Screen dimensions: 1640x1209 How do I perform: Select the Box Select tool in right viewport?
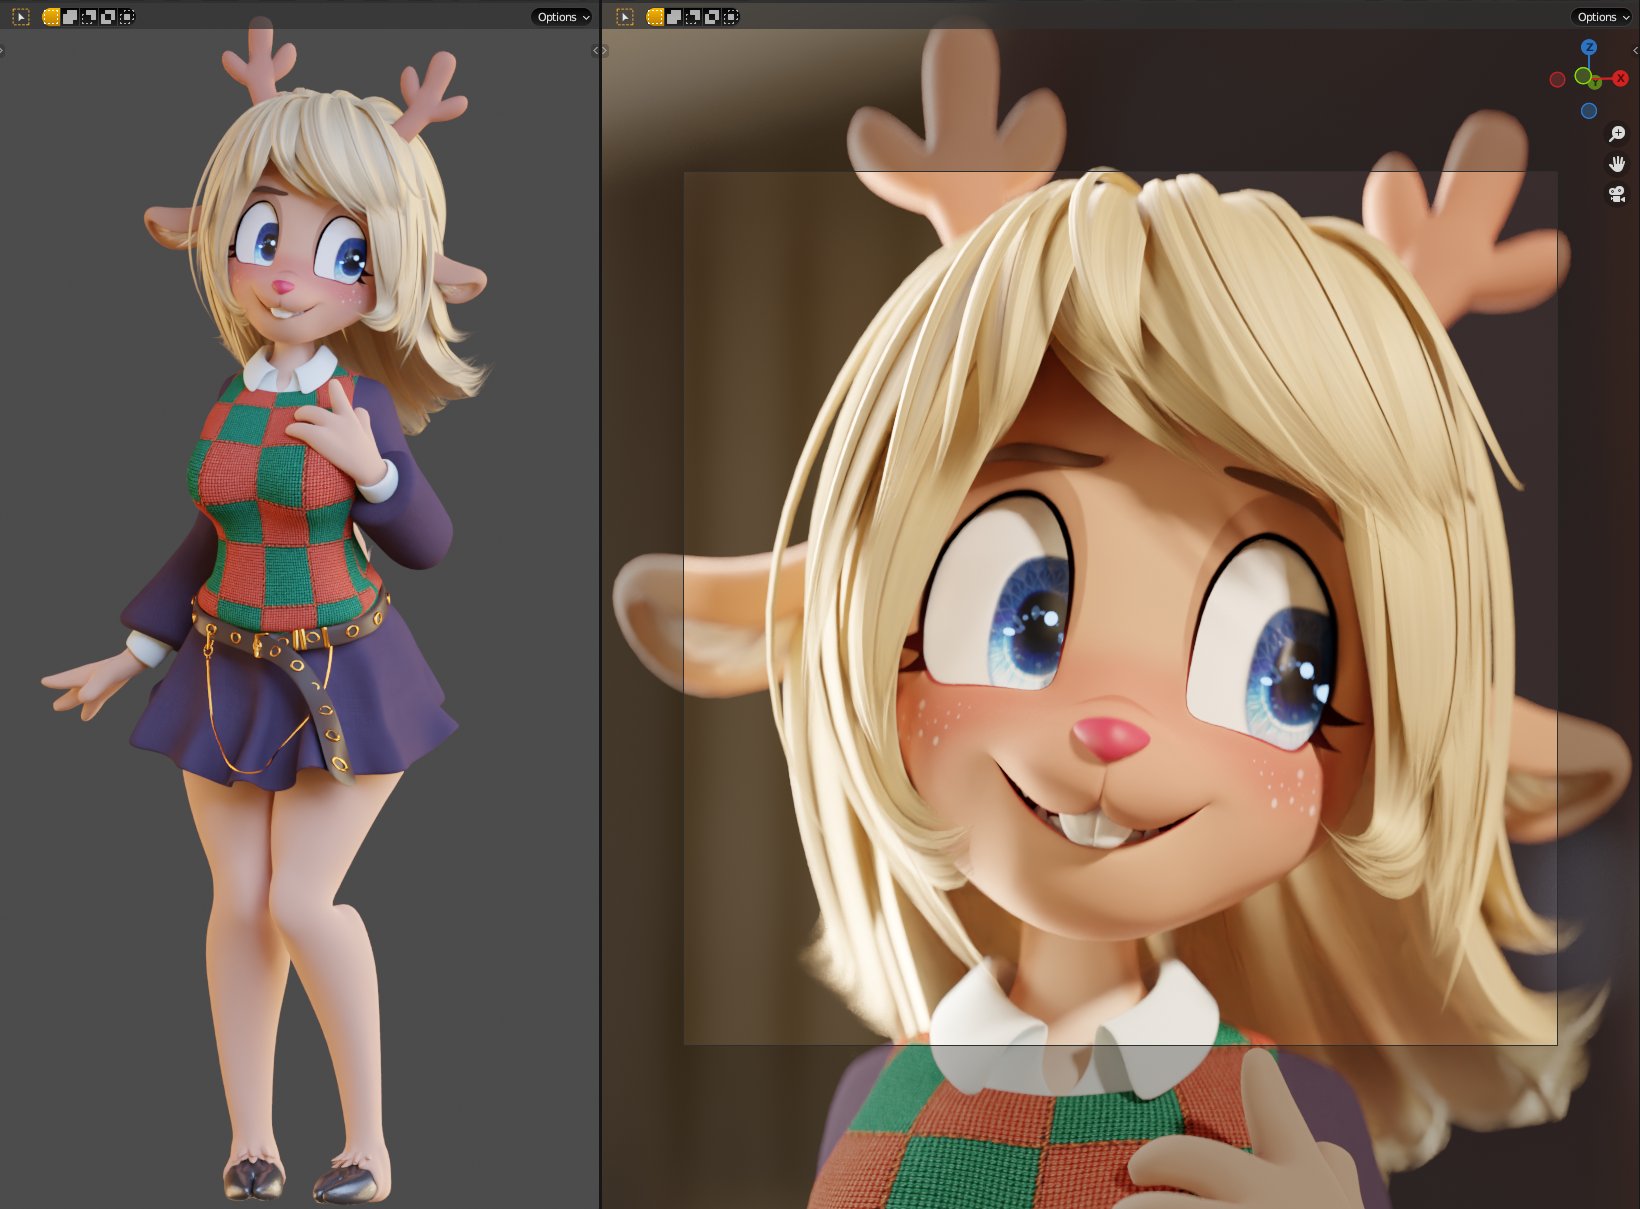coord(625,16)
